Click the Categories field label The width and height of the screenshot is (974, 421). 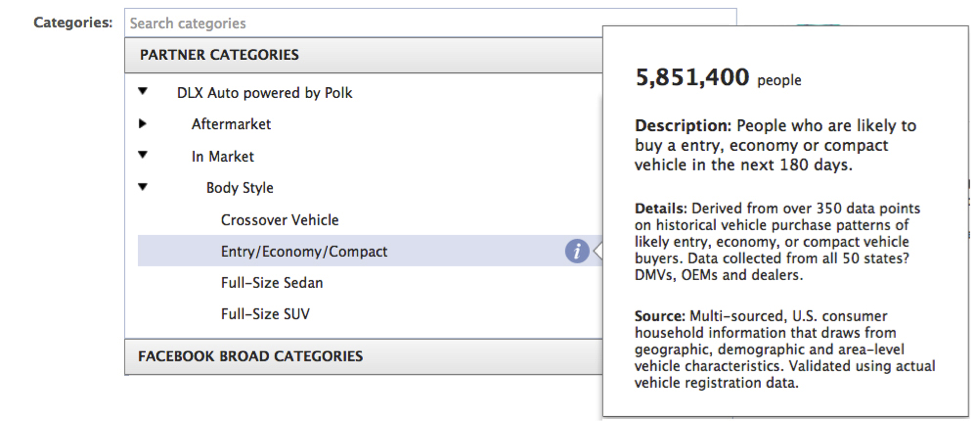coord(73,22)
